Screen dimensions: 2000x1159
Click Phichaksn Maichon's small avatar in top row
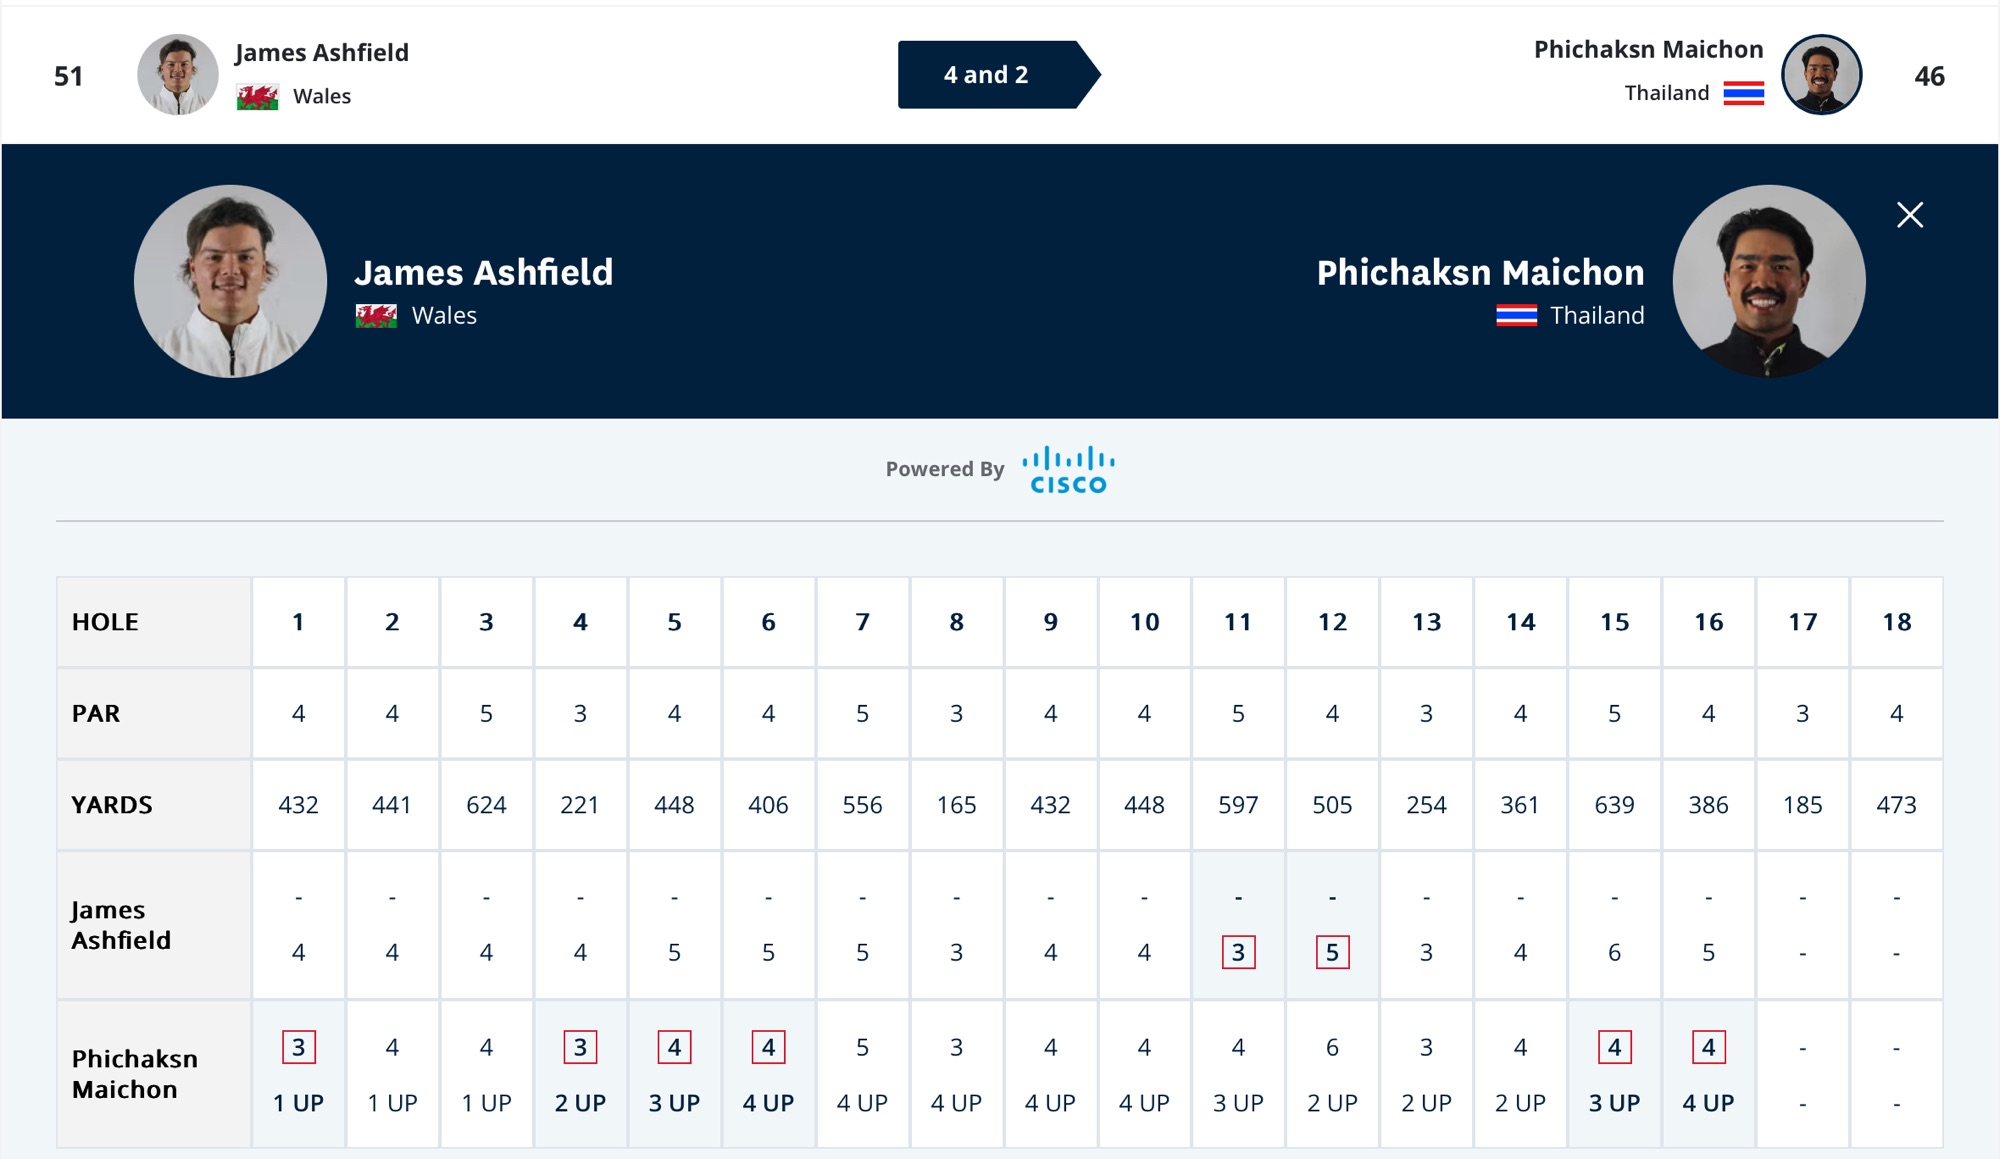coord(1821,75)
